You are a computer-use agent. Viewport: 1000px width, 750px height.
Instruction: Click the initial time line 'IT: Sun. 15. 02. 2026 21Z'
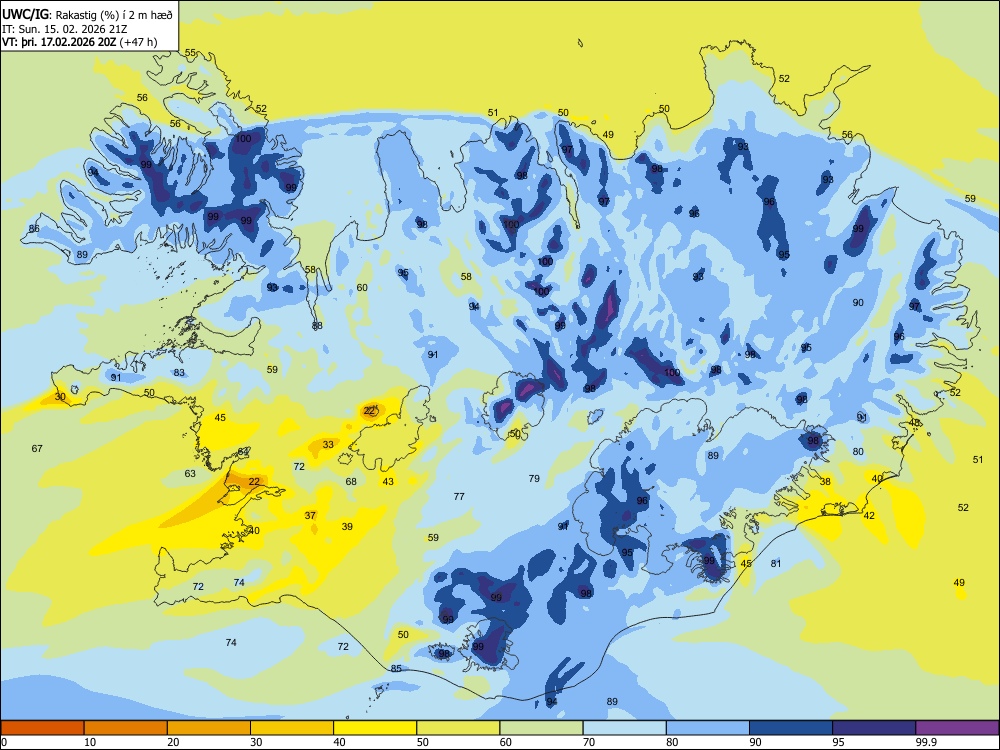(63, 29)
